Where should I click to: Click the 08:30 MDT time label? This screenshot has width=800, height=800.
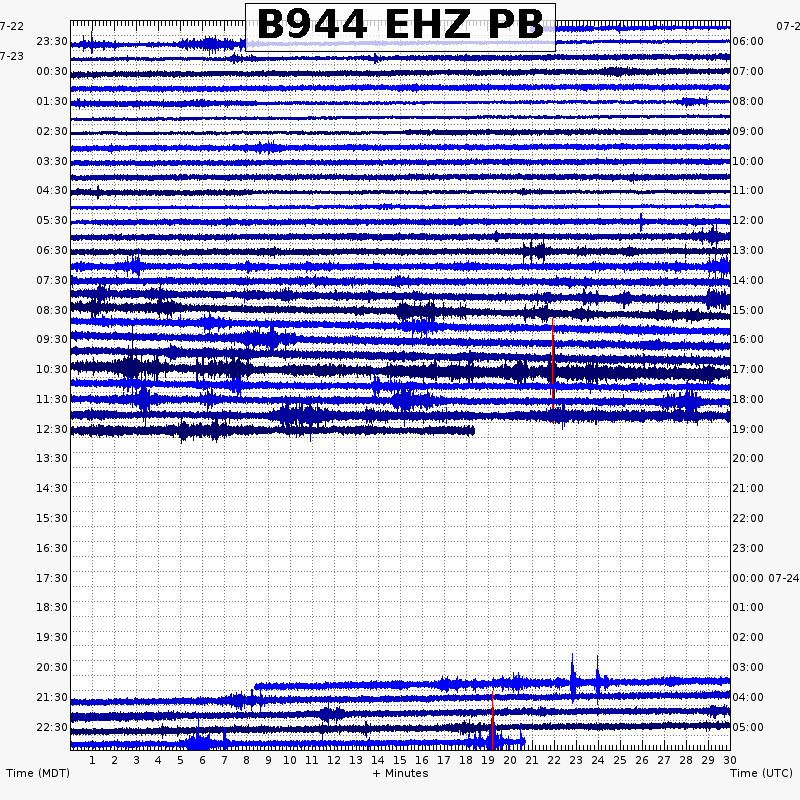[x=52, y=310]
